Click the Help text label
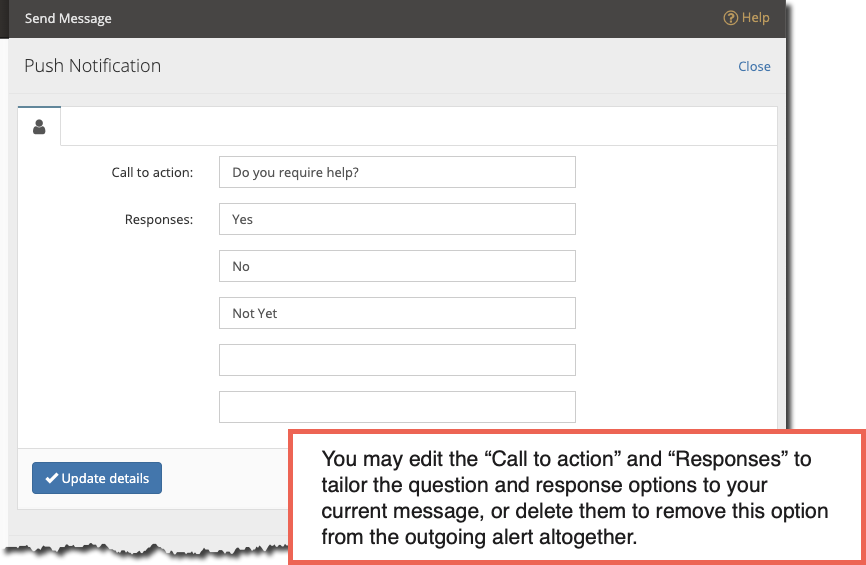Viewport: 866px width, 565px height. click(x=756, y=18)
